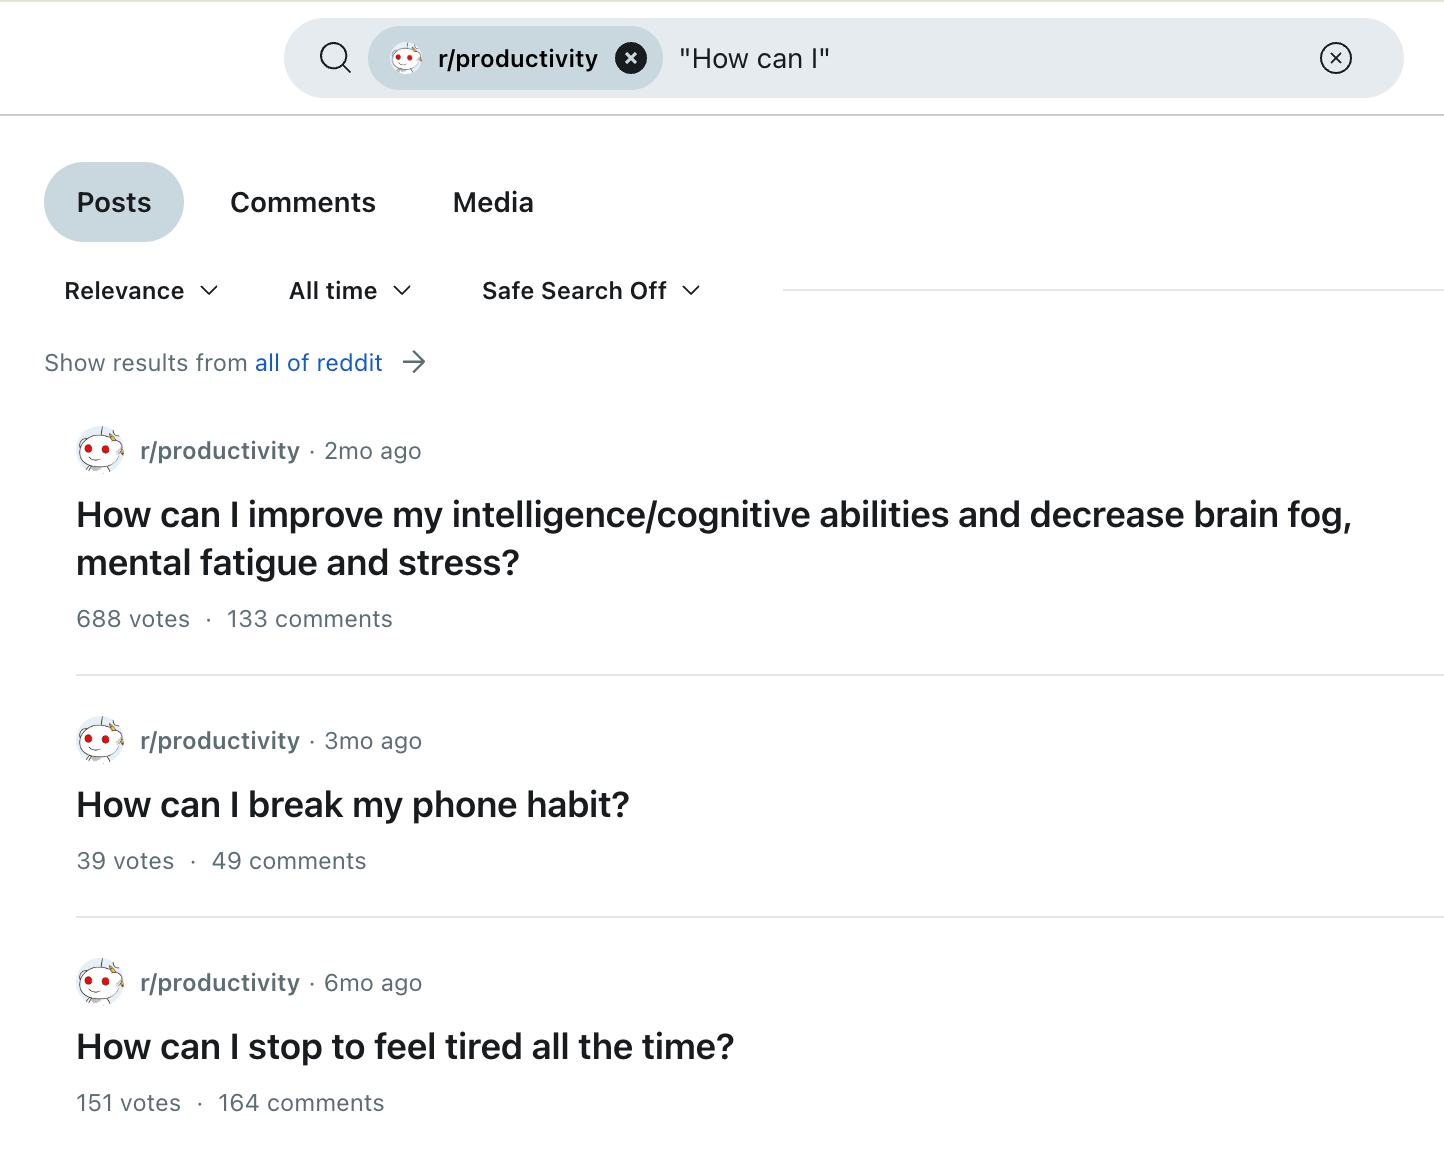Click the search magnifying glass icon
The height and width of the screenshot is (1156, 1444).
coord(335,58)
